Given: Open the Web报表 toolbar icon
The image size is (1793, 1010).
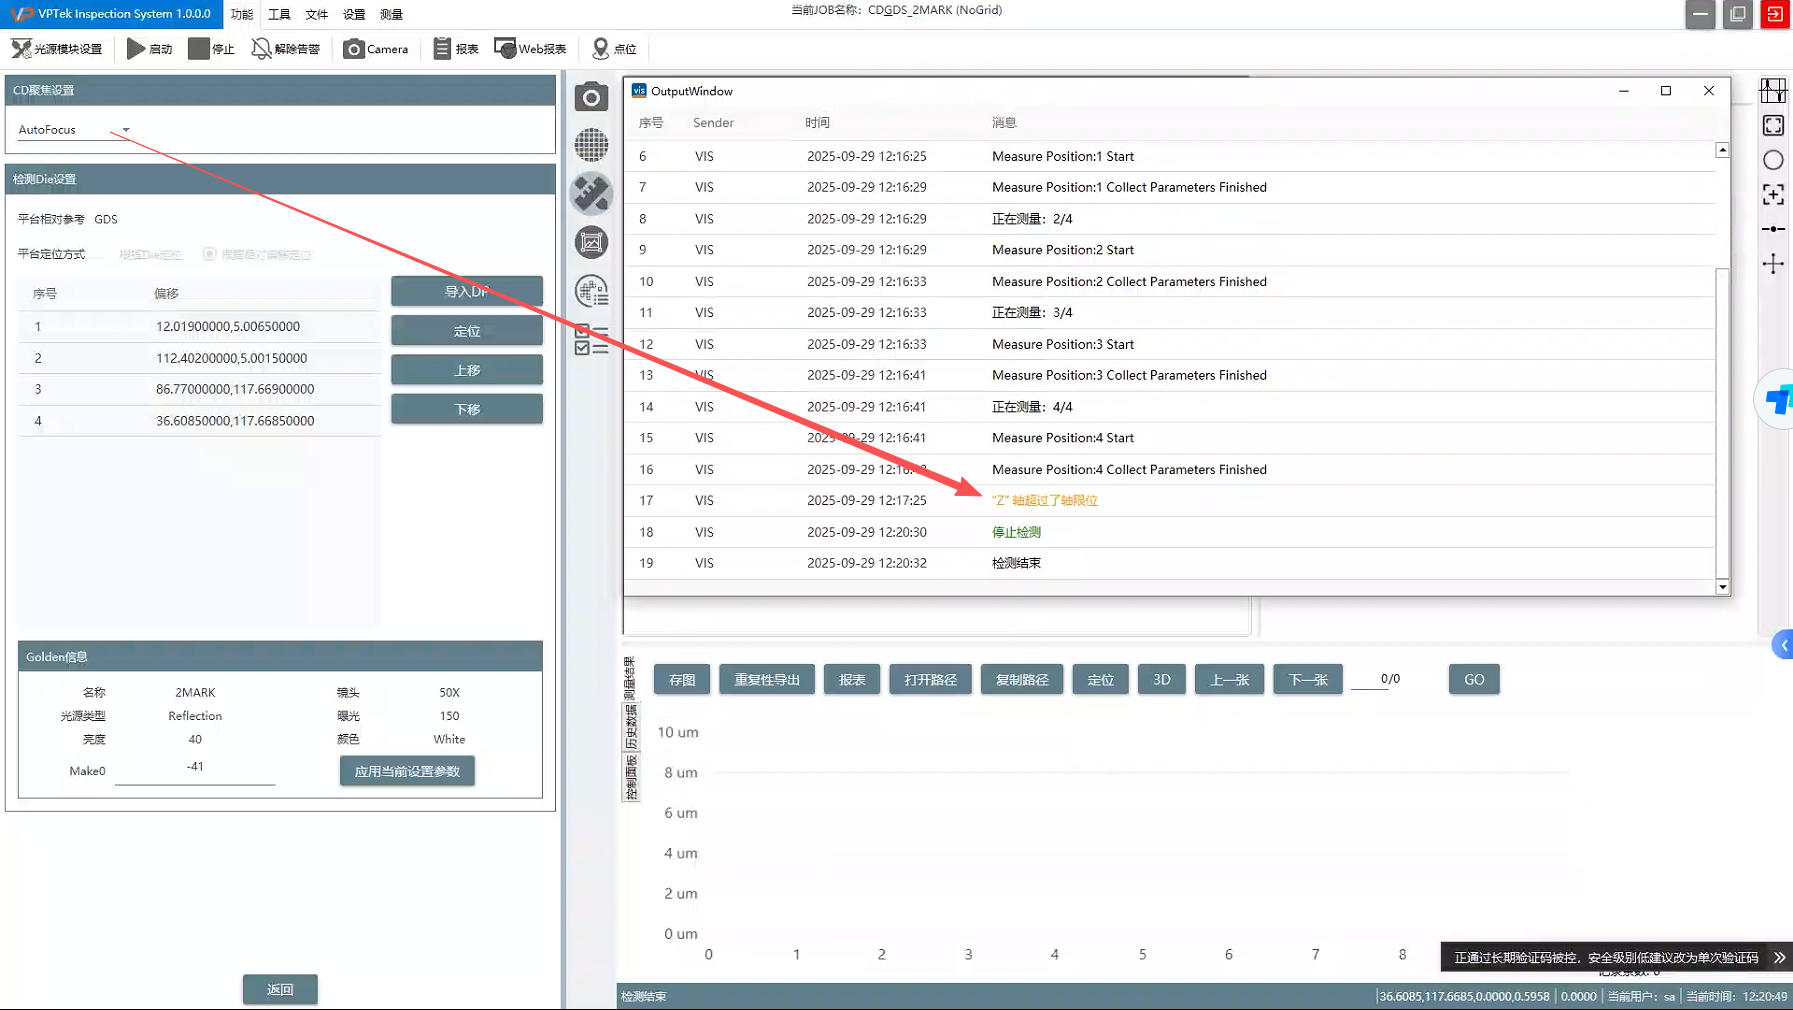Looking at the screenshot, I should click(505, 48).
